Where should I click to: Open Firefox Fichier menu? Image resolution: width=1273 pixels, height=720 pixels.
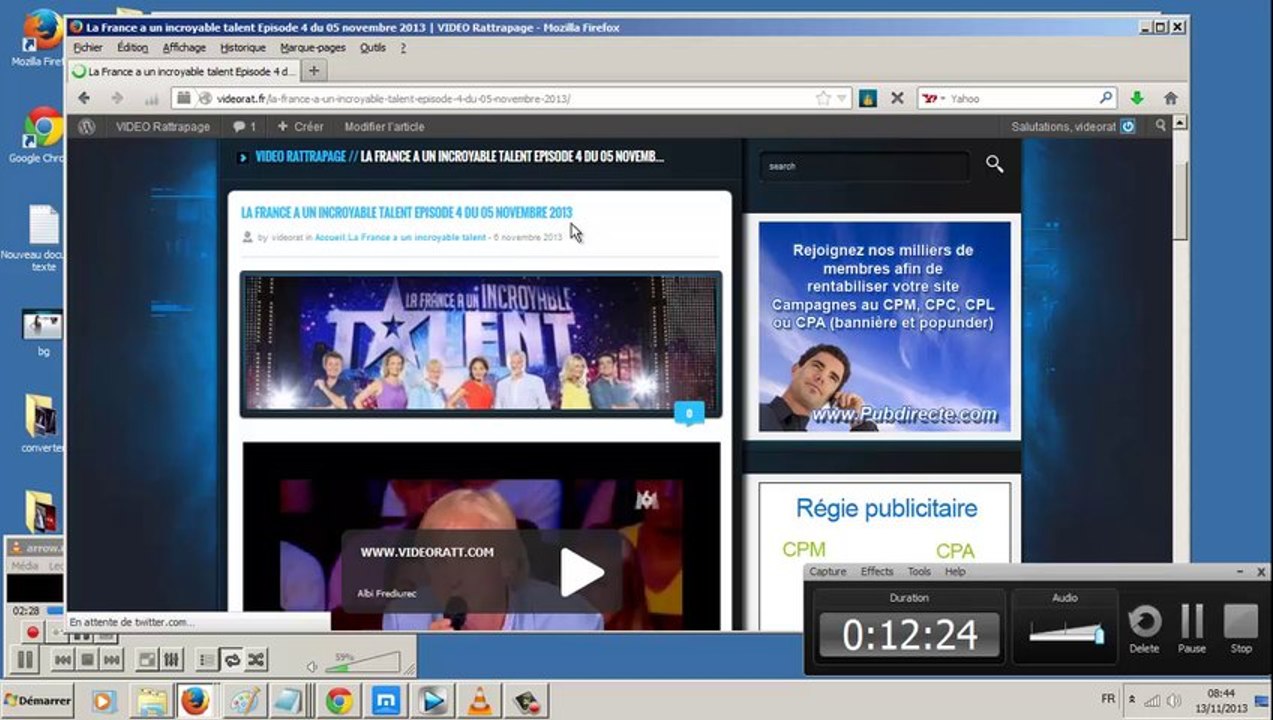[88, 47]
